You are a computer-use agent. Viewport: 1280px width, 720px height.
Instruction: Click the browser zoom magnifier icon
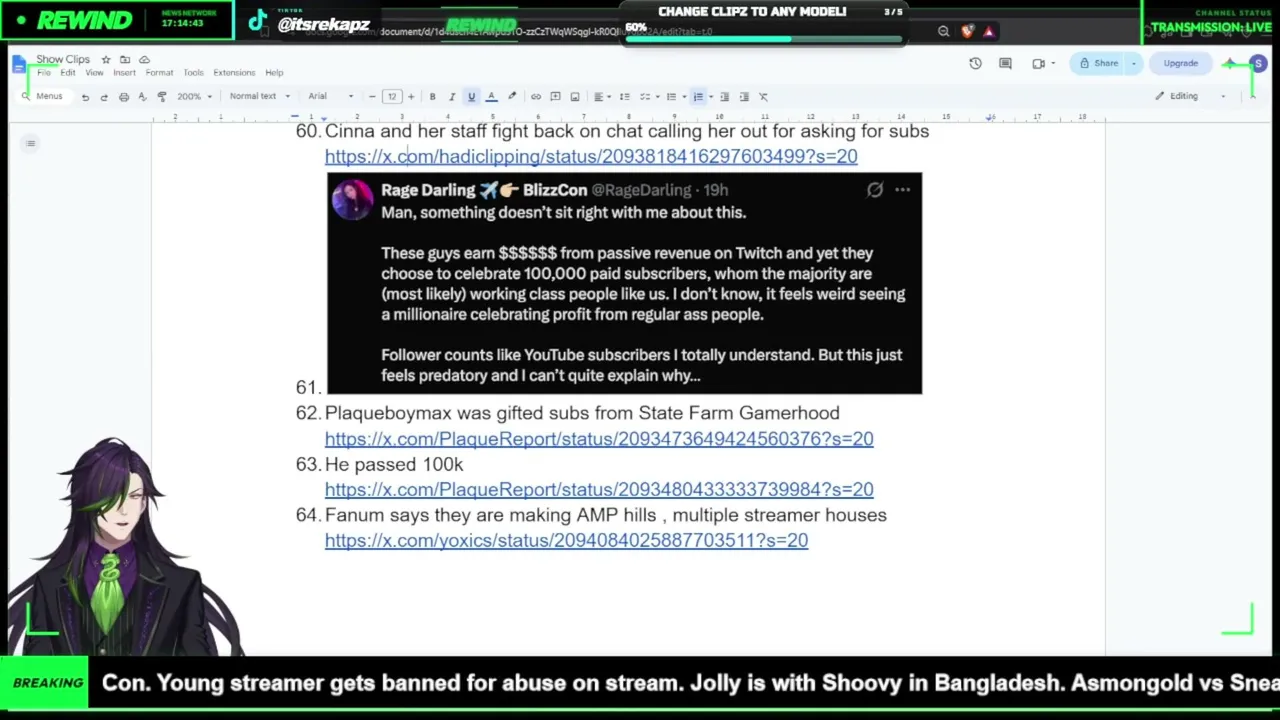coord(943,32)
